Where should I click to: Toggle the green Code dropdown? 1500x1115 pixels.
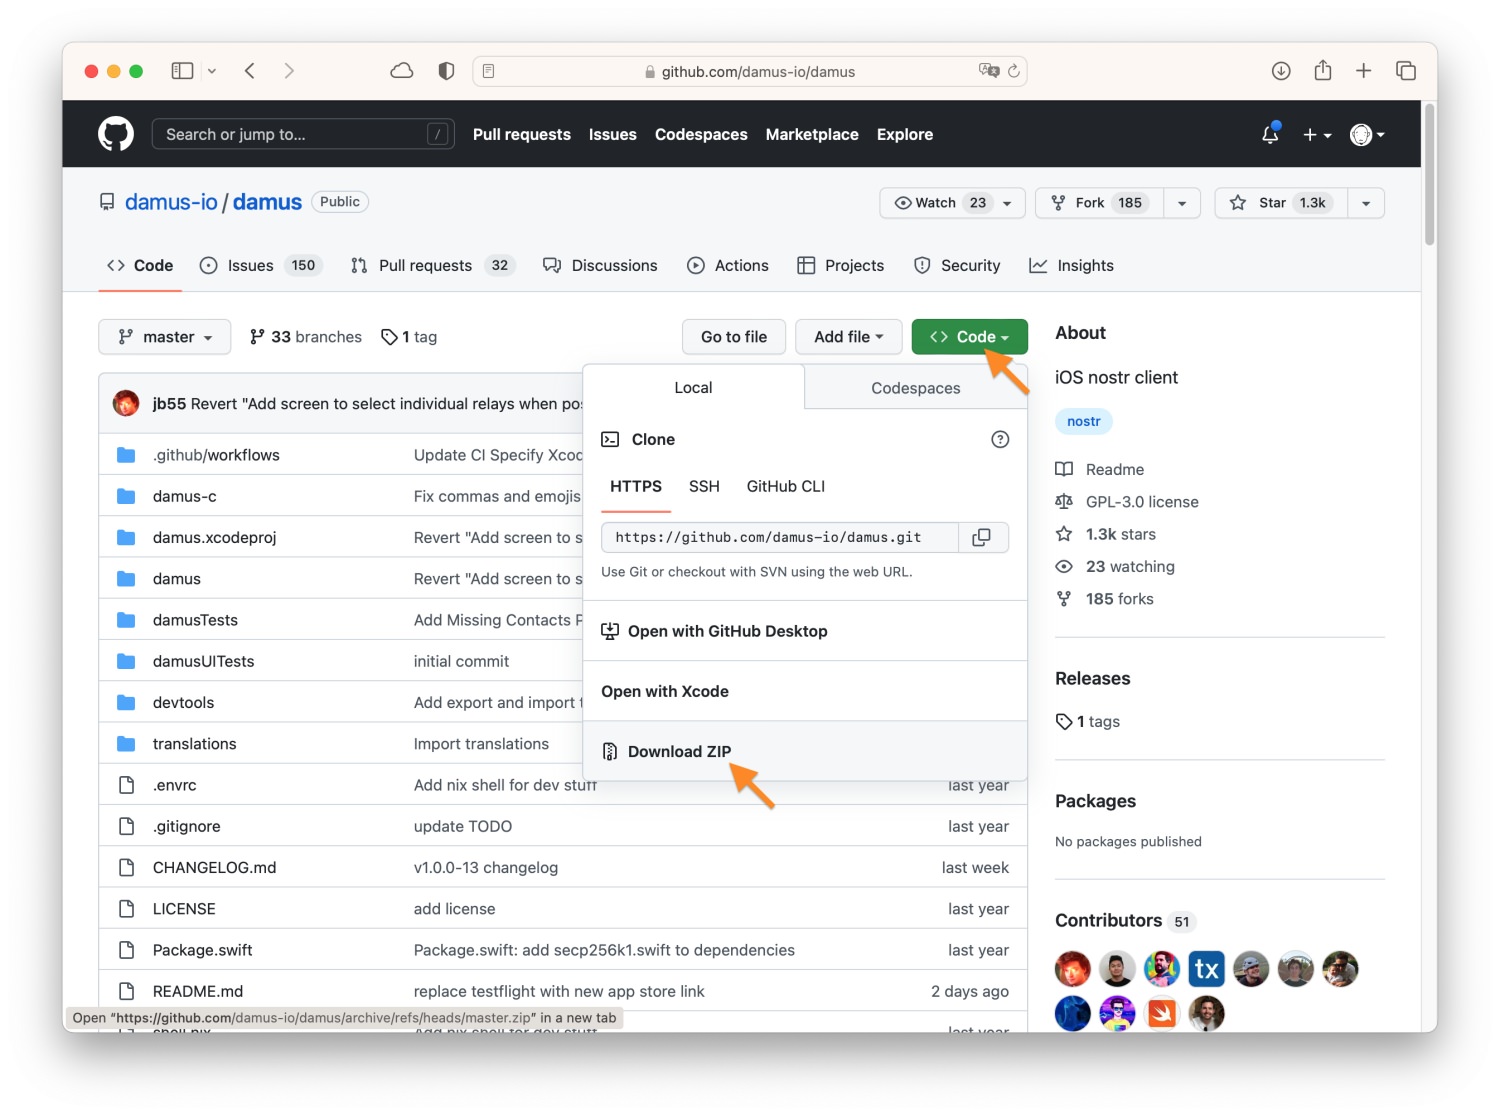click(x=970, y=337)
